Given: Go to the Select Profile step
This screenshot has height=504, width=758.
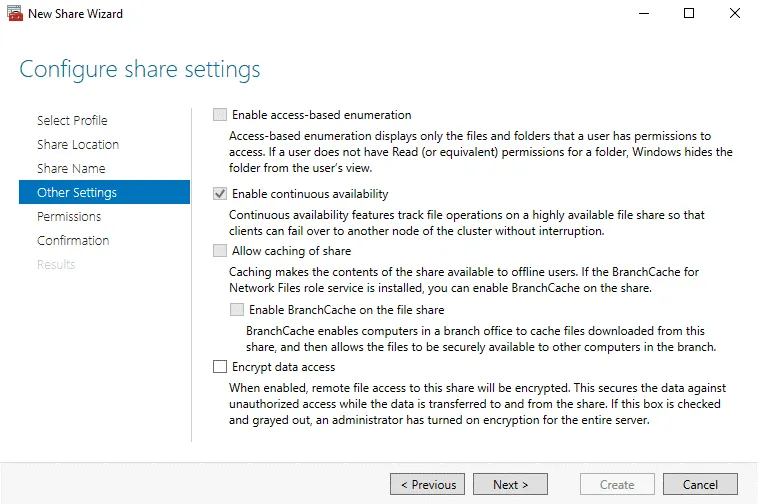Looking at the screenshot, I should coord(72,120).
